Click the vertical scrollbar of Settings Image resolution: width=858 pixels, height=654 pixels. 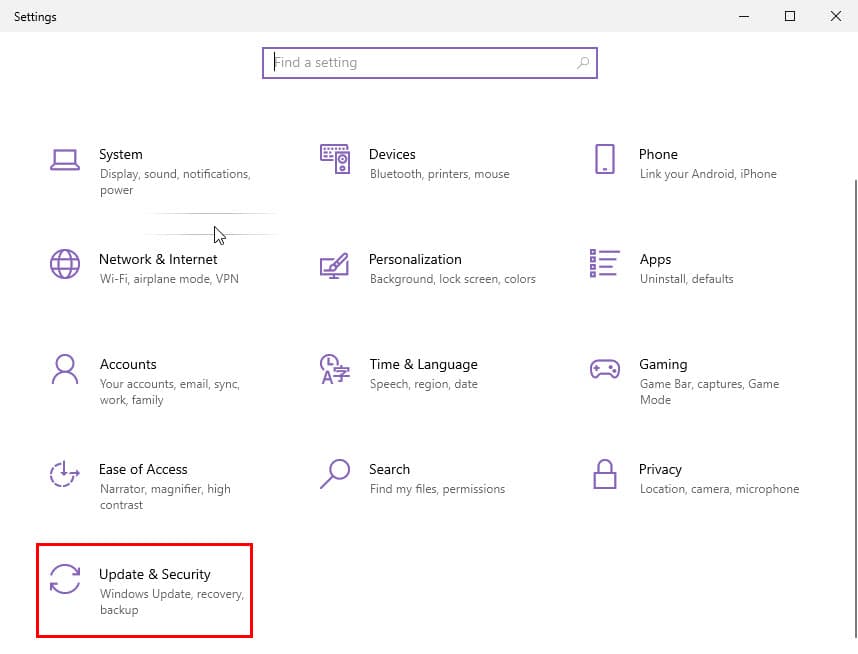click(x=855, y=408)
